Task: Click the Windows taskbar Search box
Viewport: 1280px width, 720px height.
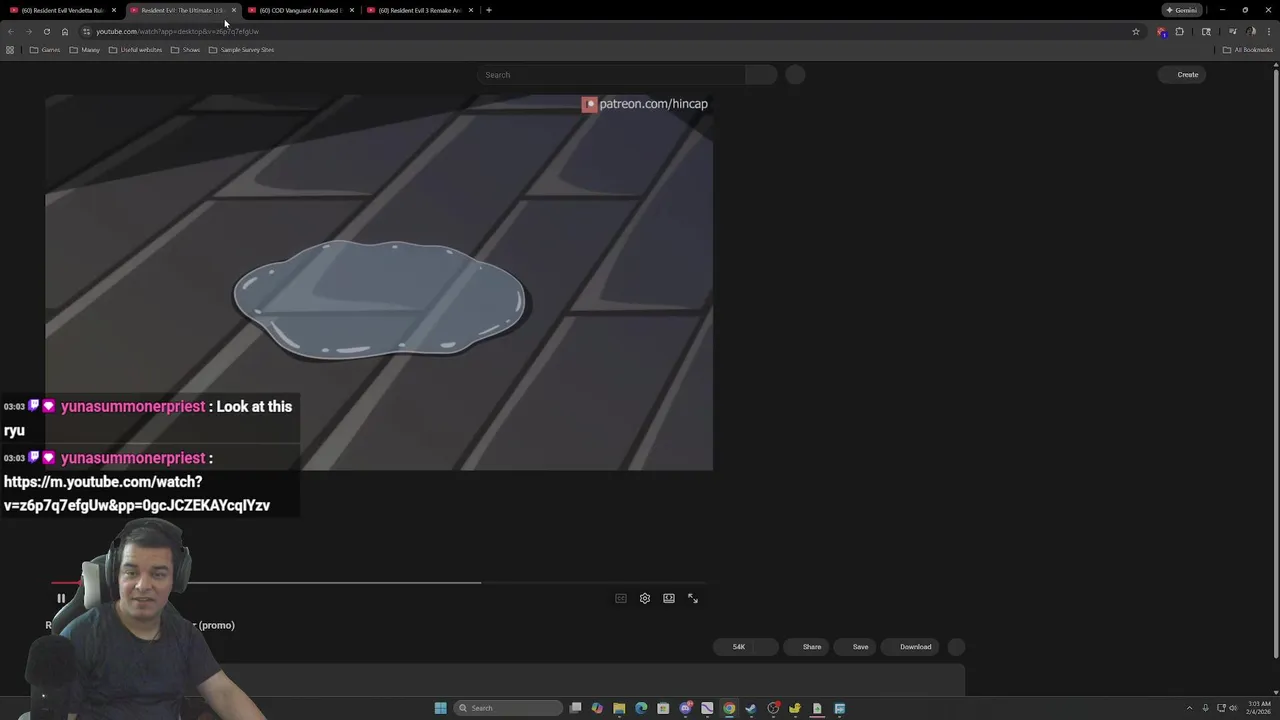Action: point(508,708)
